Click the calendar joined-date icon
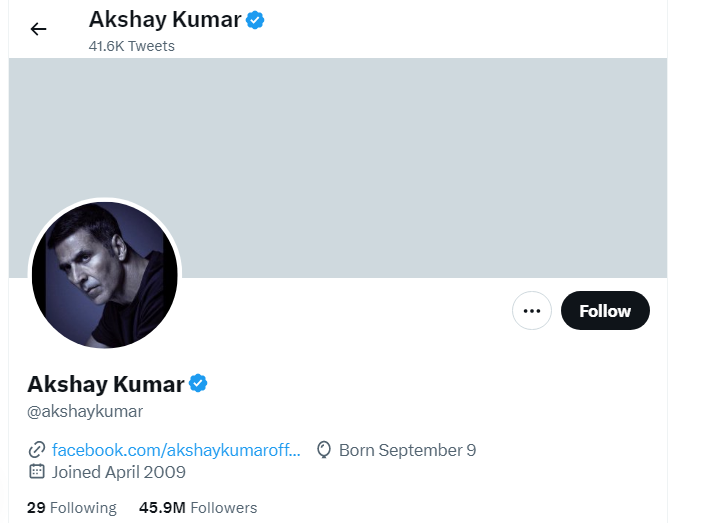724x523 pixels. click(x=37, y=472)
